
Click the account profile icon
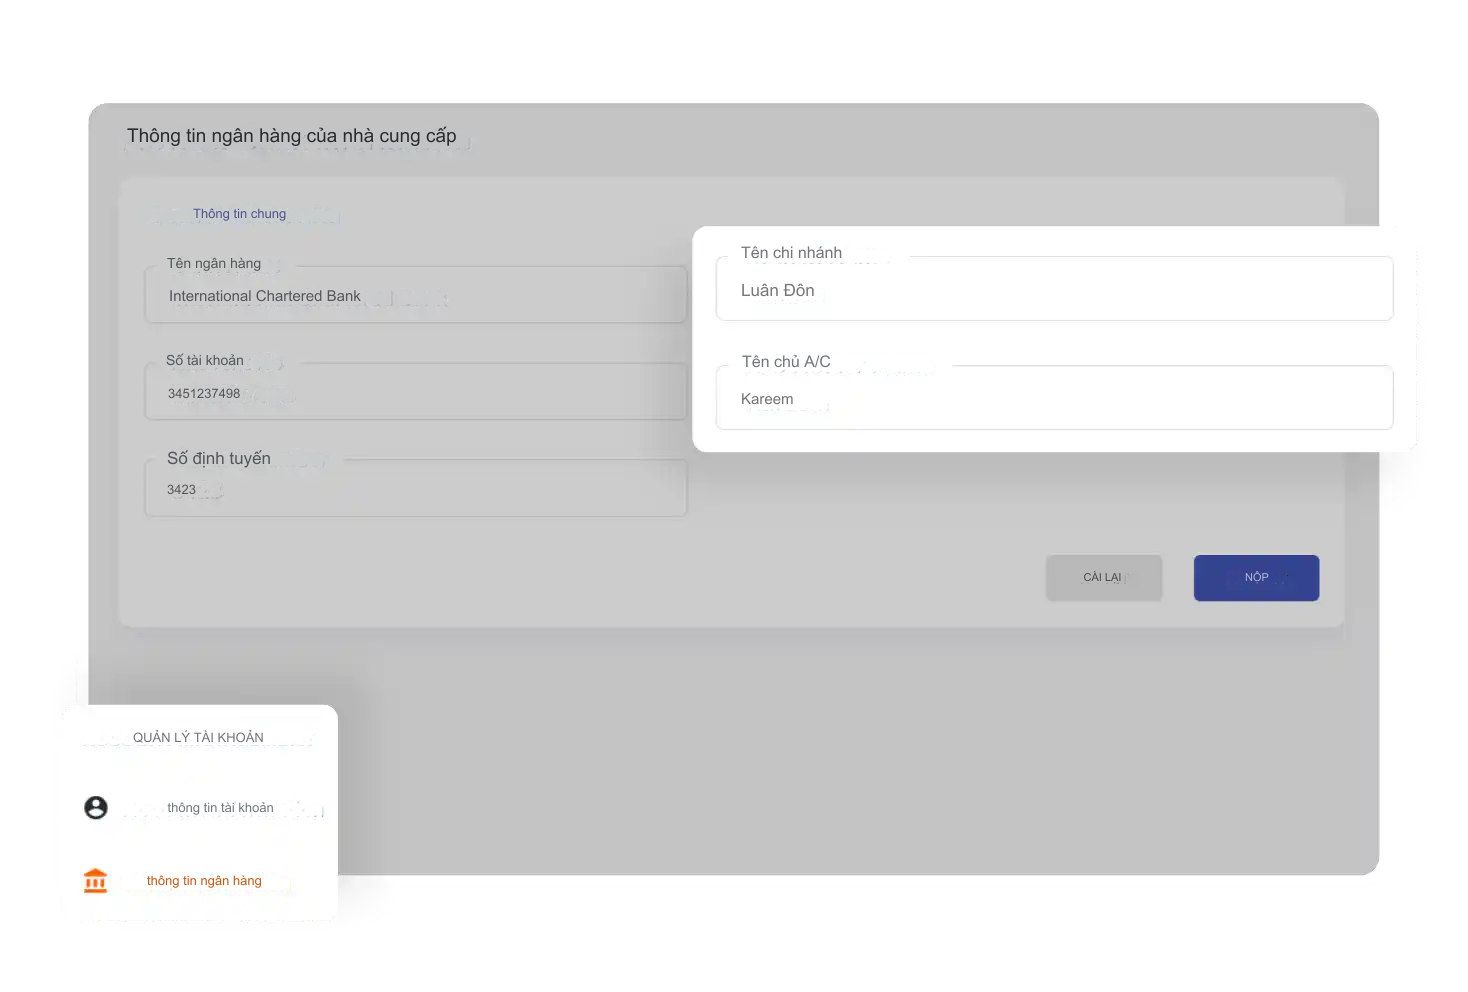(x=96, y=807)
